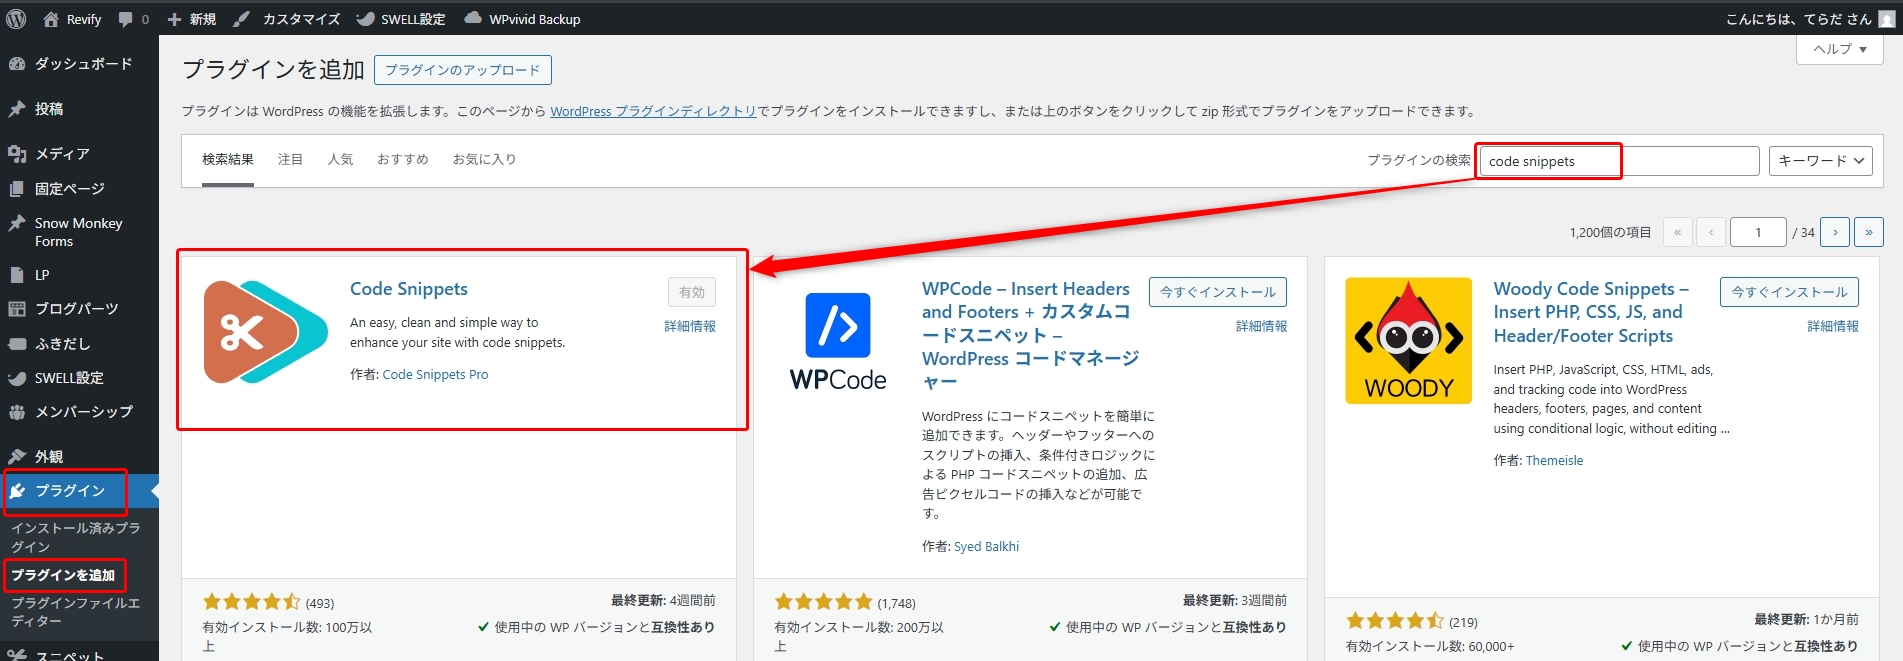Click the user avatar in admin bar

coord(1887,19)
